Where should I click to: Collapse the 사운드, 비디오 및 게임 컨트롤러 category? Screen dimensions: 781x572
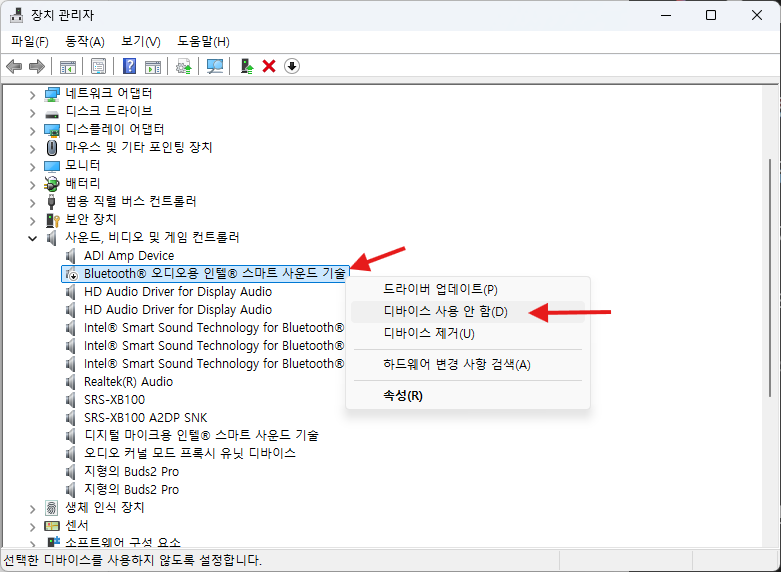click(x=32, y=238)
